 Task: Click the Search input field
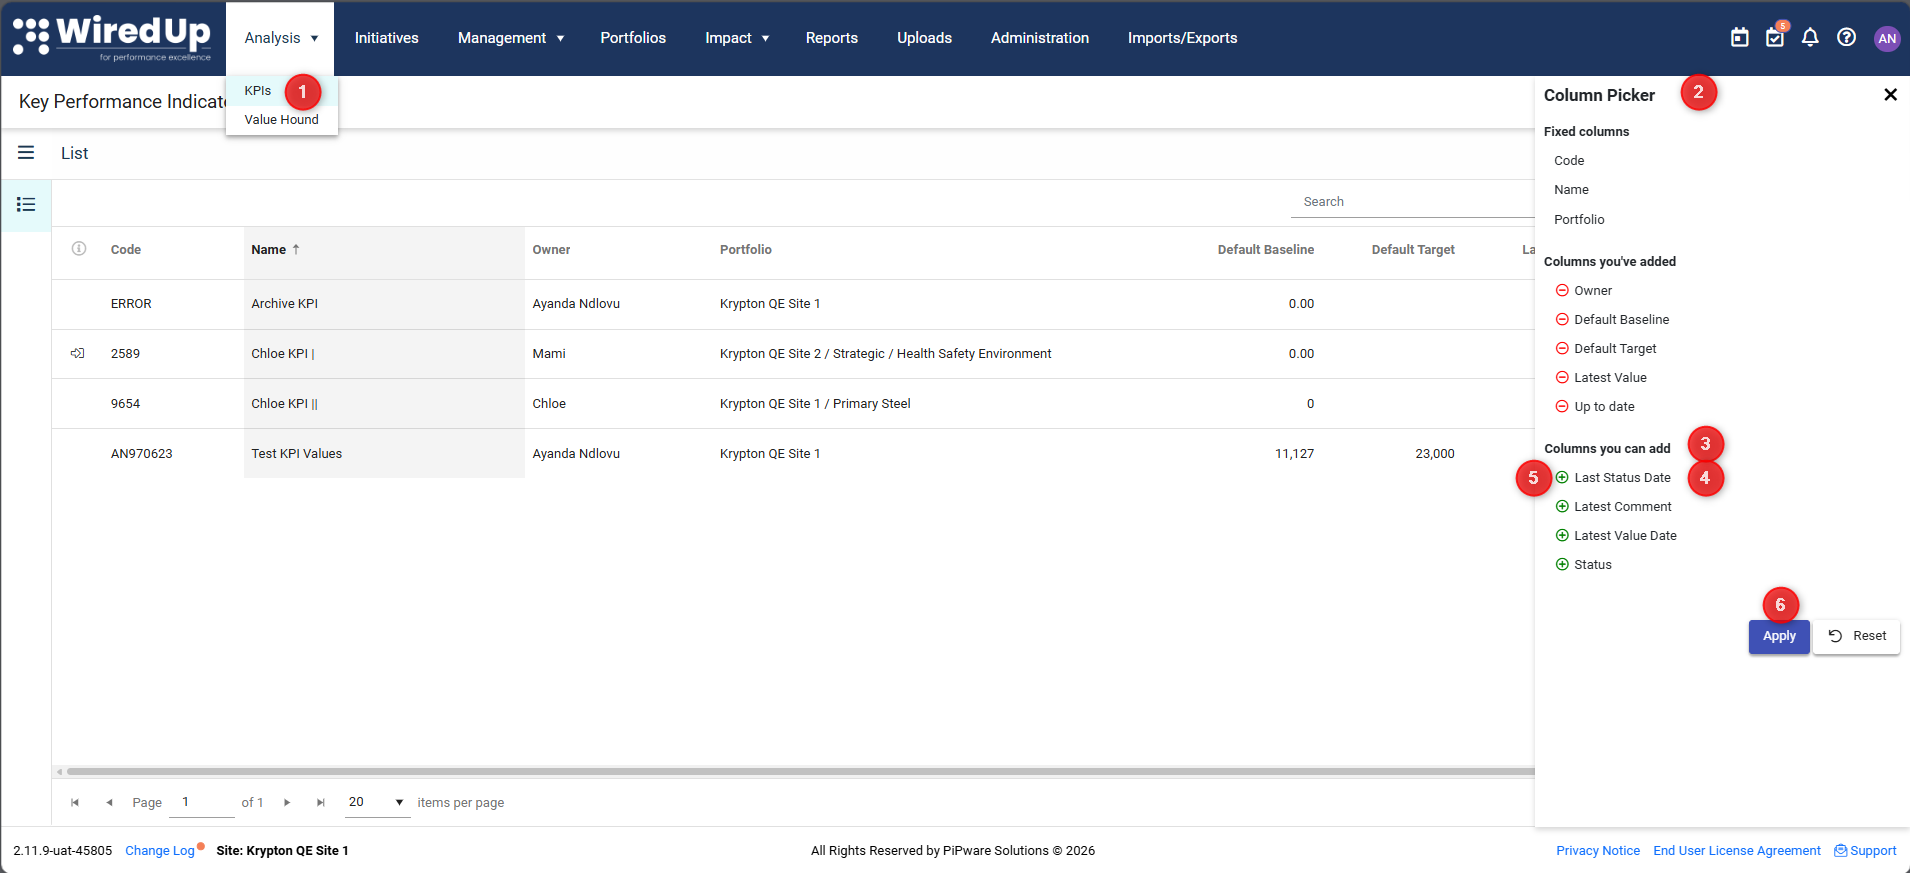[1413, 202]
